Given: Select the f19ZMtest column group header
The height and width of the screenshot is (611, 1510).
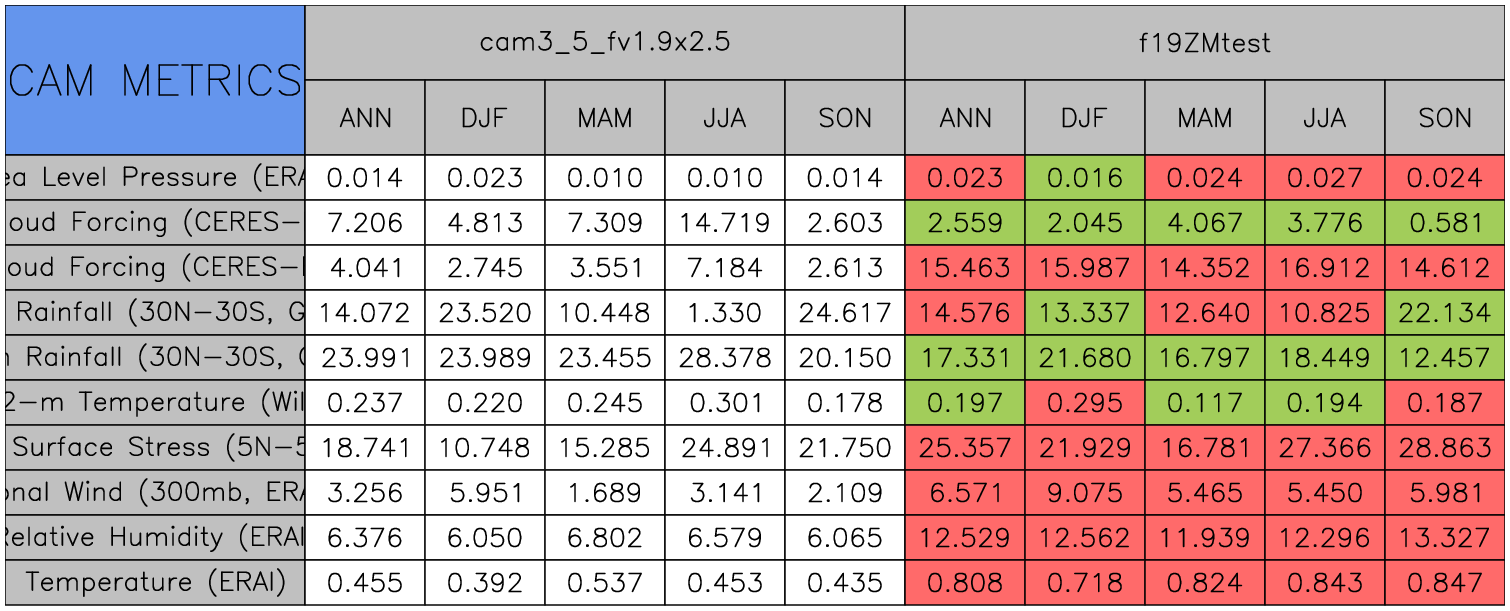Looking at the screenshot, I should pyautogui.click(x=1204, y=42).
